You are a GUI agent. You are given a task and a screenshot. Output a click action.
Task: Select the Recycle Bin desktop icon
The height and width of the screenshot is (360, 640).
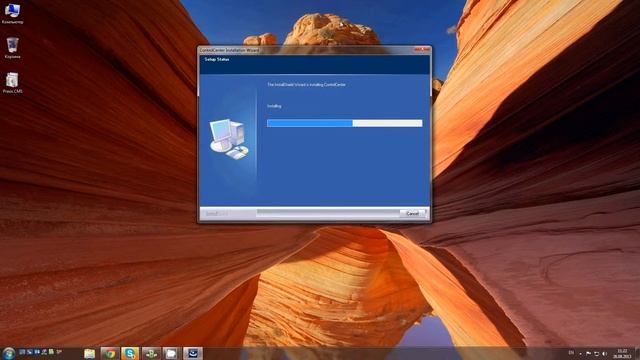12,48
